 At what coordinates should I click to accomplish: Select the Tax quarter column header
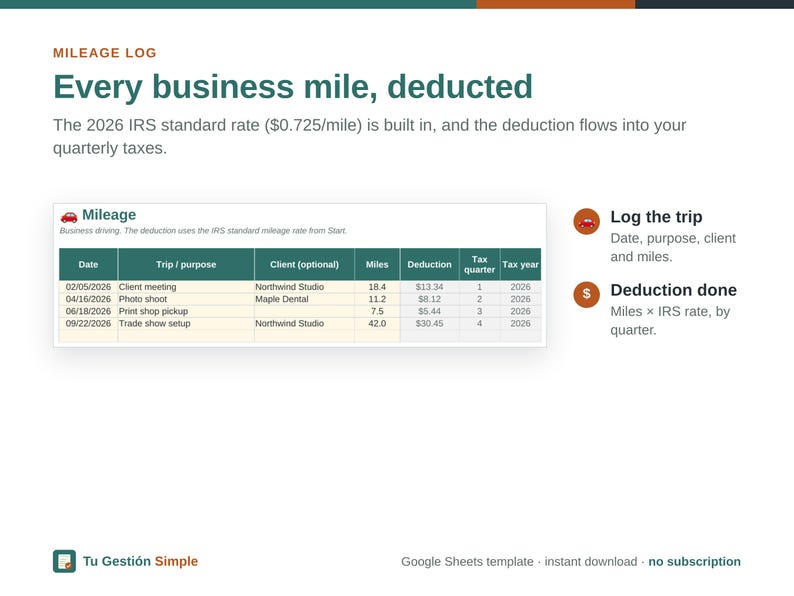(480, 264)
